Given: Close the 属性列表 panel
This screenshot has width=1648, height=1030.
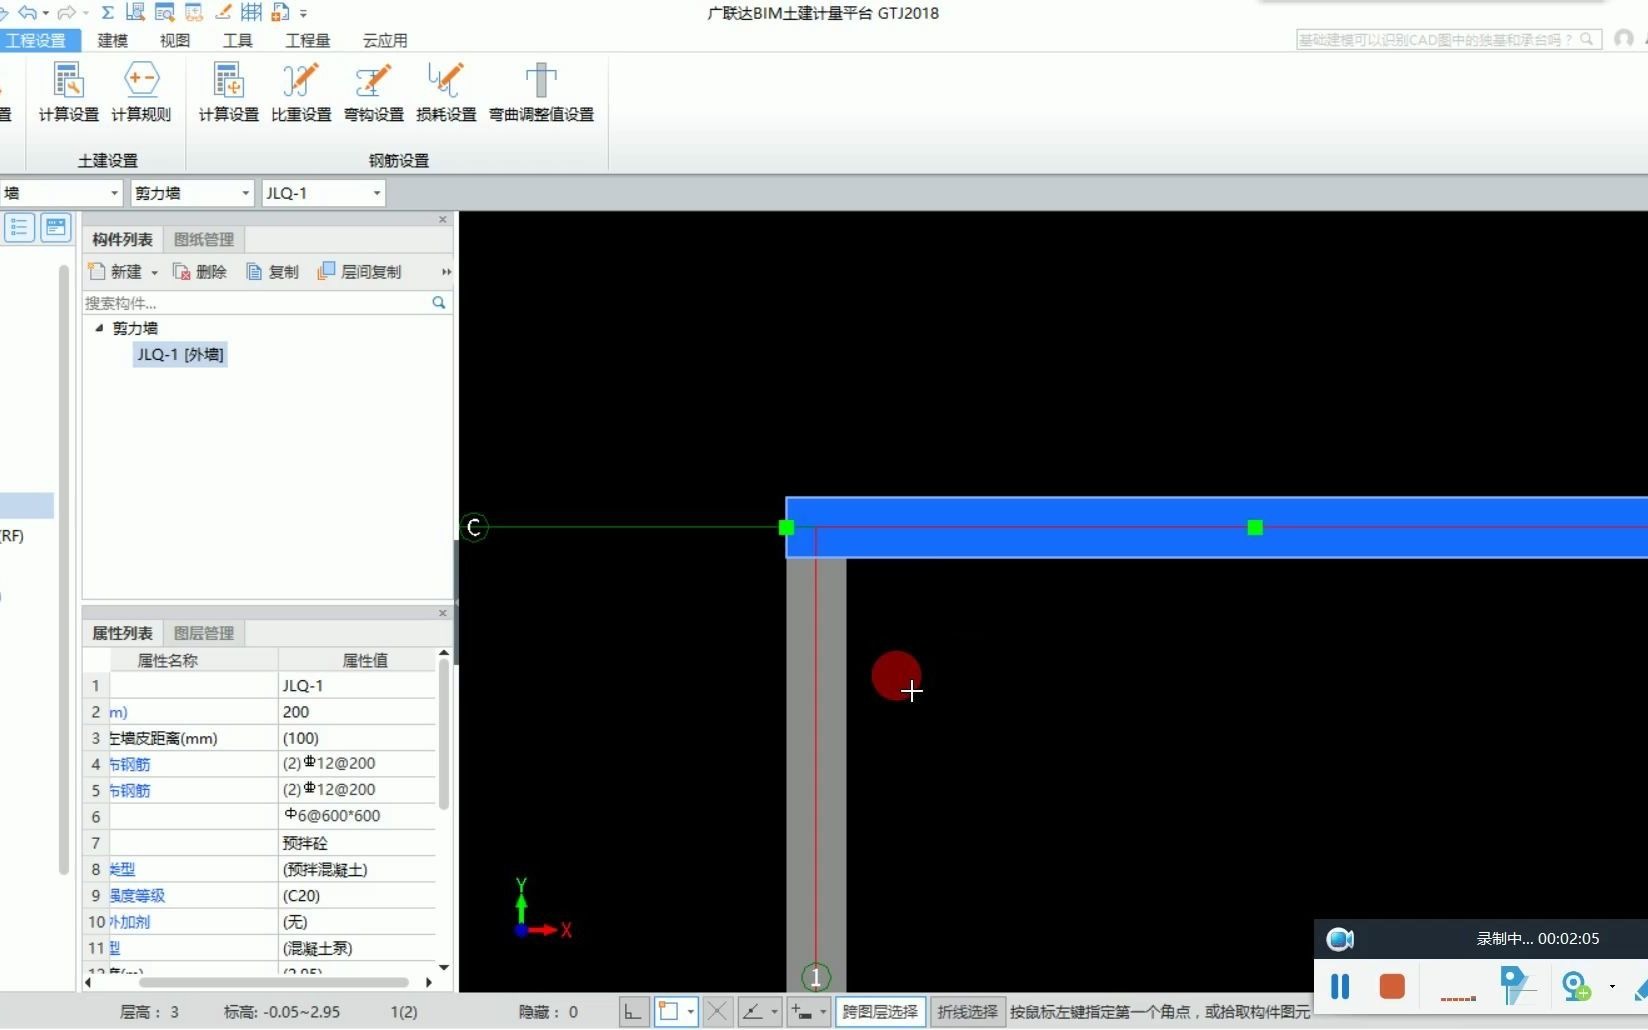Looking at the screenshot, I should [x=443, y=613].
